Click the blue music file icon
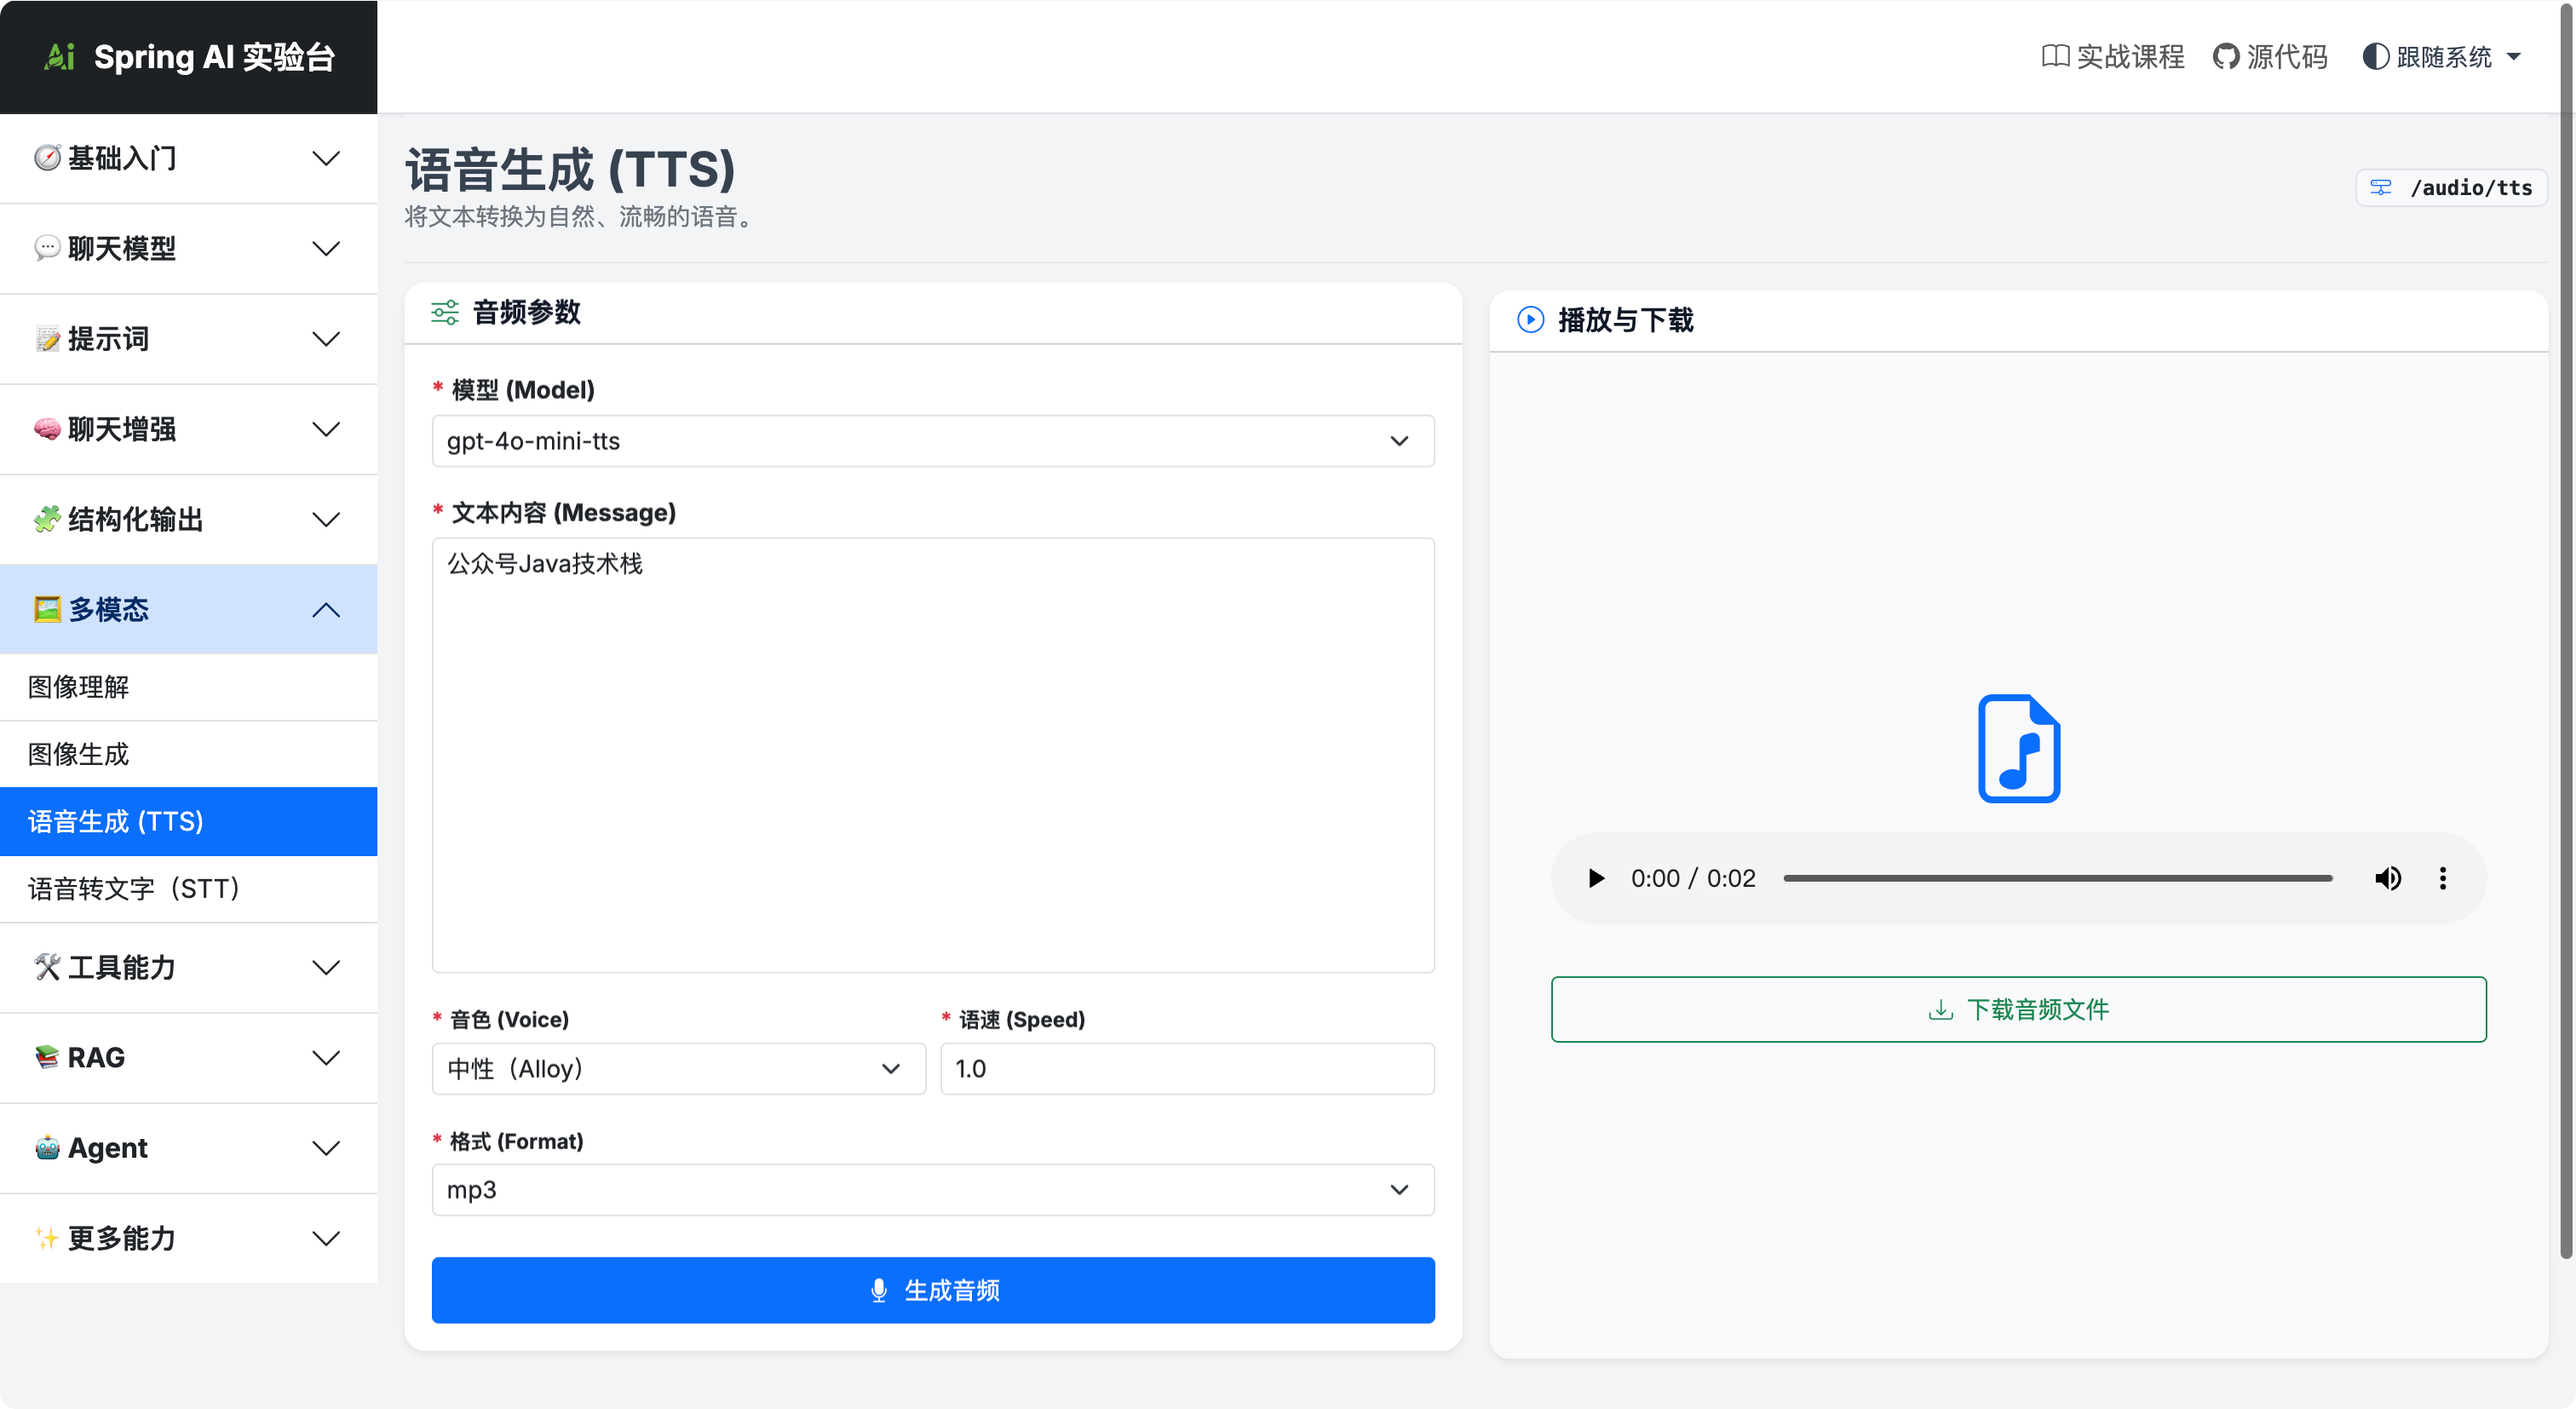 2019,748
